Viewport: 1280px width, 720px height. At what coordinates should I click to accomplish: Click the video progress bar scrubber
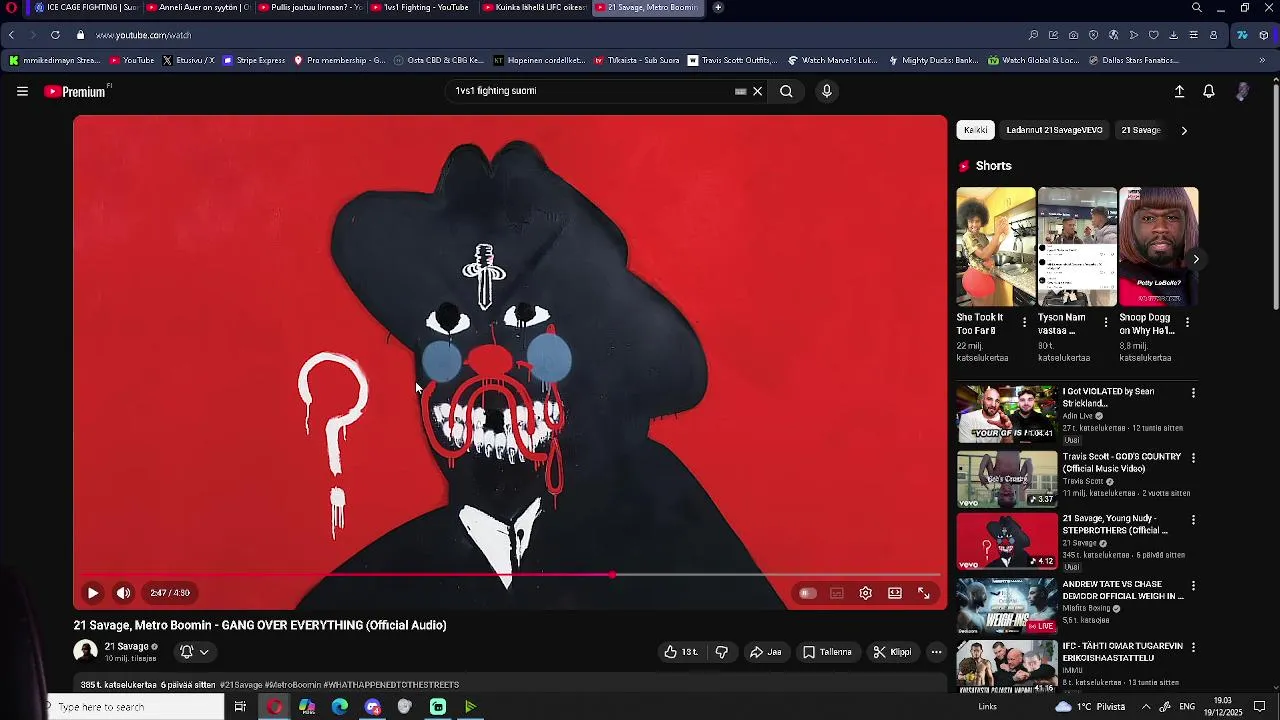612,575
